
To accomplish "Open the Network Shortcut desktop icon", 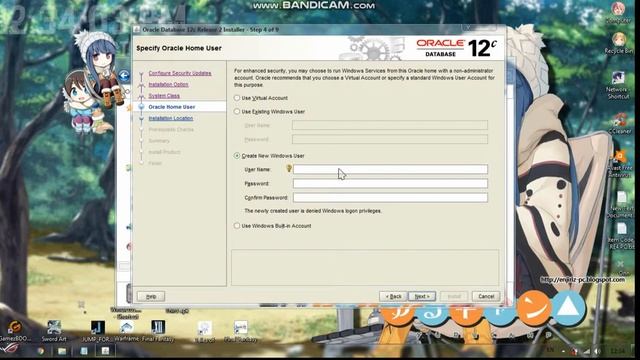I will coord(618,85).
